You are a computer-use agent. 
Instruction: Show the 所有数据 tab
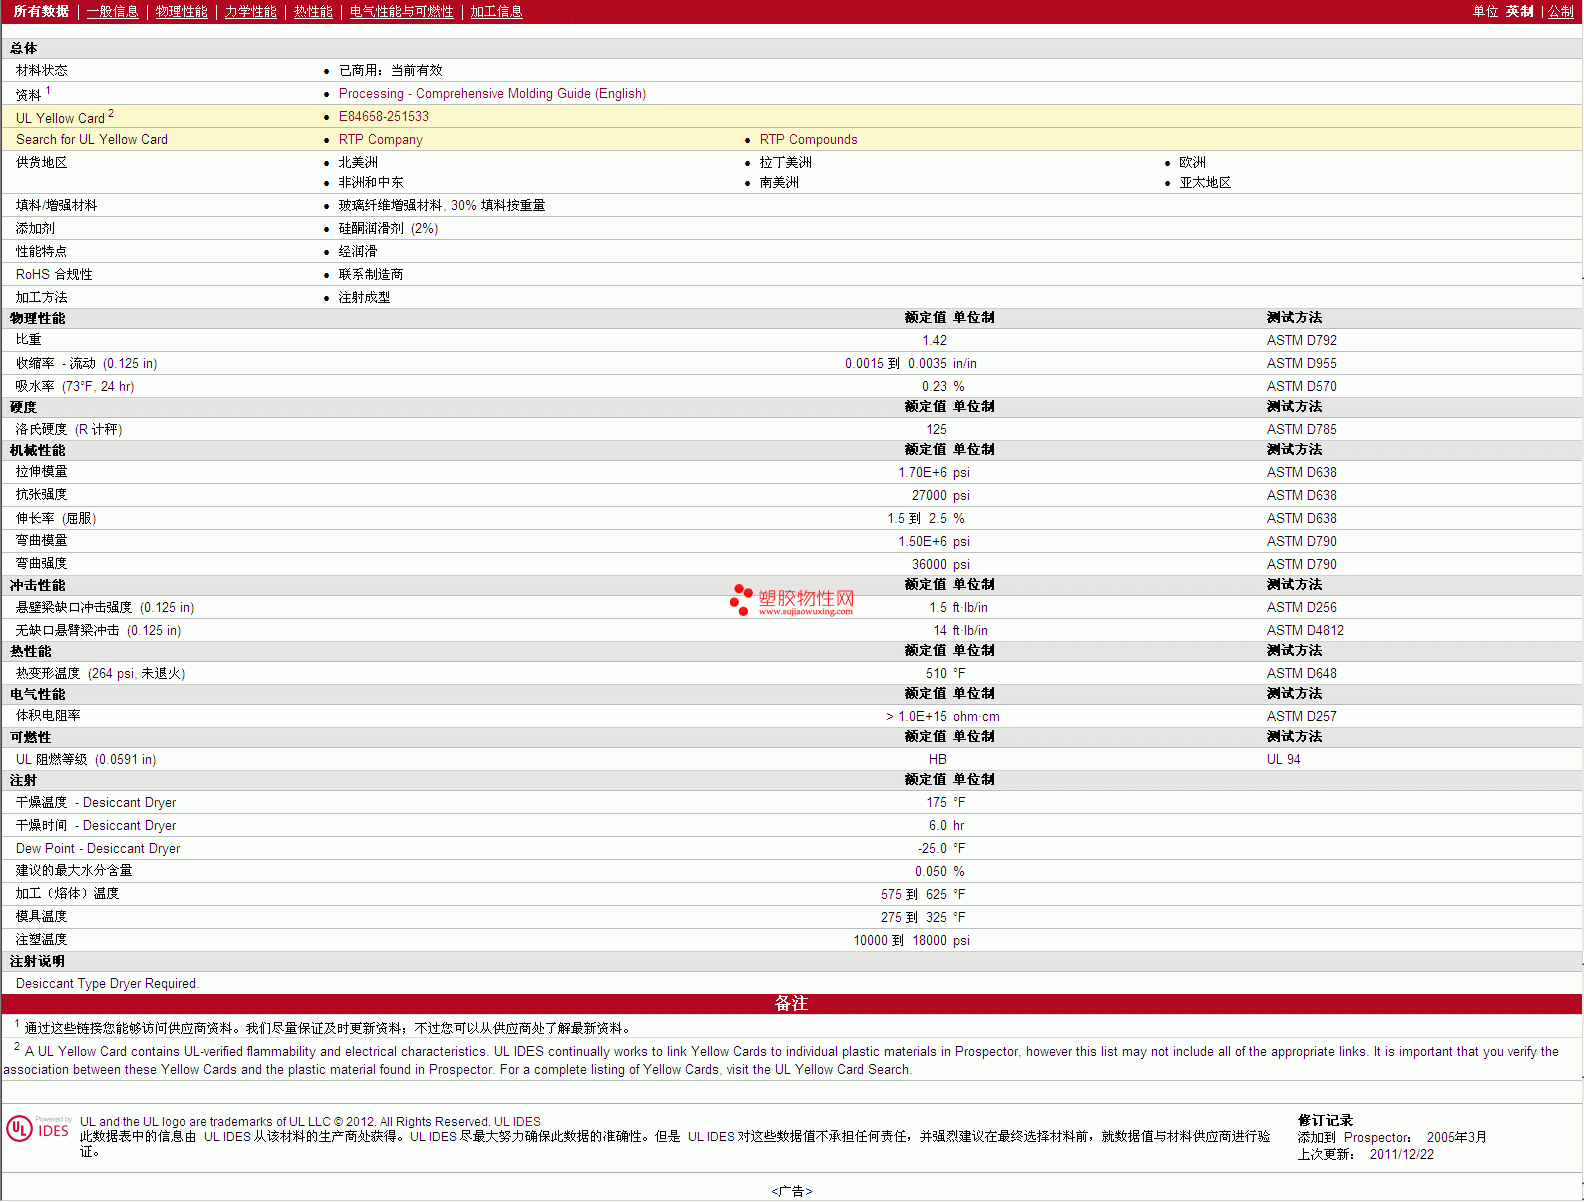point(41,12)
